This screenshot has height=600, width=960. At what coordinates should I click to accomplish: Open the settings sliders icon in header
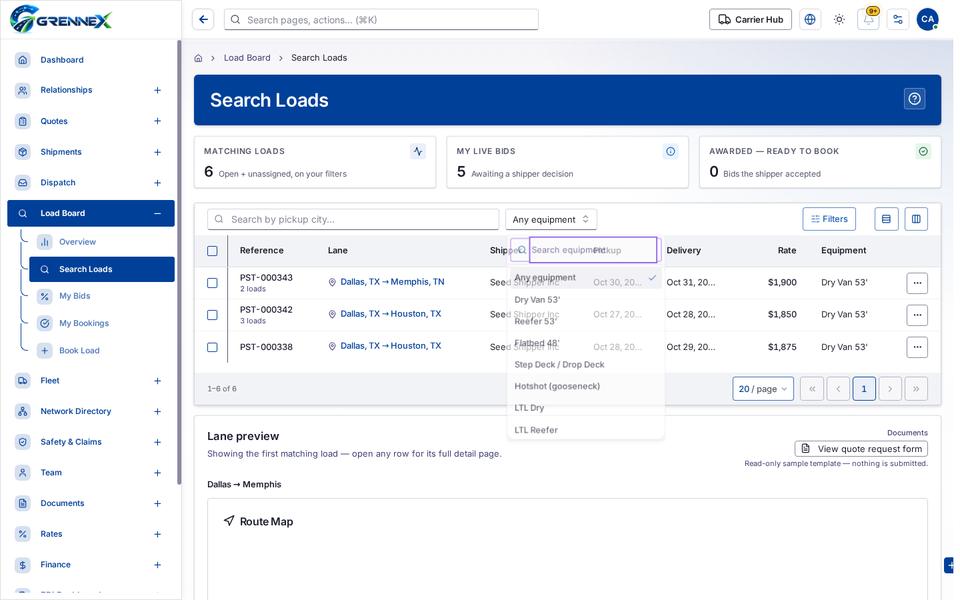click(898, 20)
